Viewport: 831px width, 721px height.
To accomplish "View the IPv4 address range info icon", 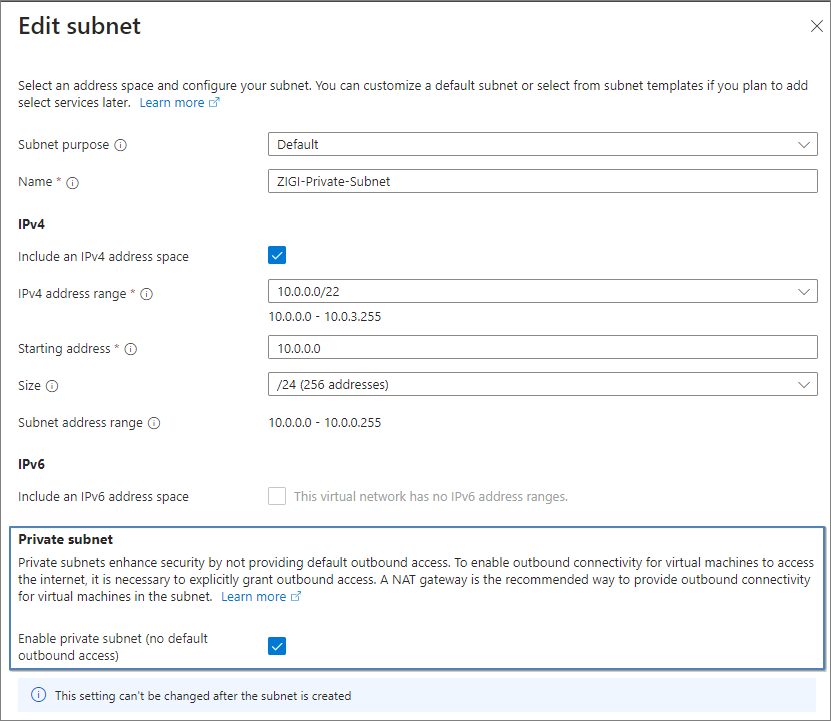I will pyautogui.click(x=147, y=293).
